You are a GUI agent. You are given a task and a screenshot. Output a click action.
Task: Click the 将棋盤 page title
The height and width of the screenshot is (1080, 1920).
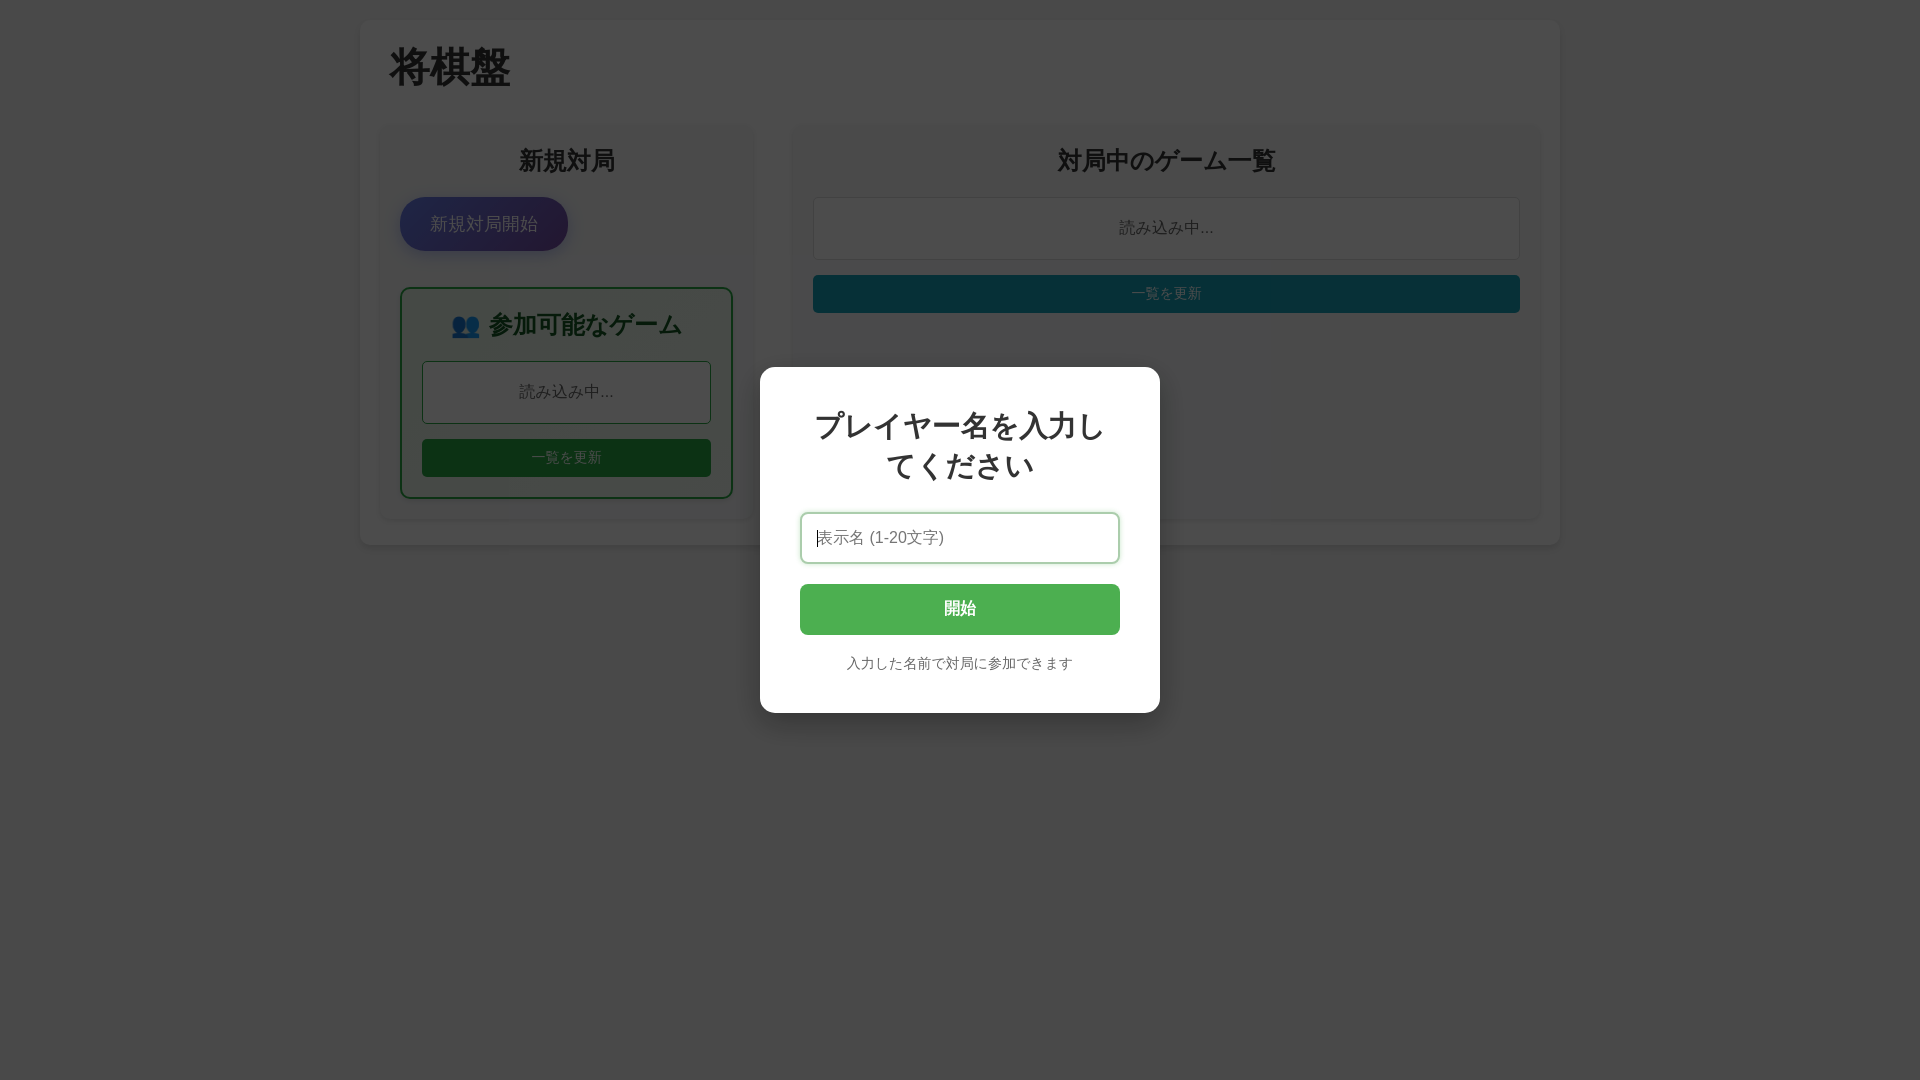pyautogui.click(x=450, y=68)
